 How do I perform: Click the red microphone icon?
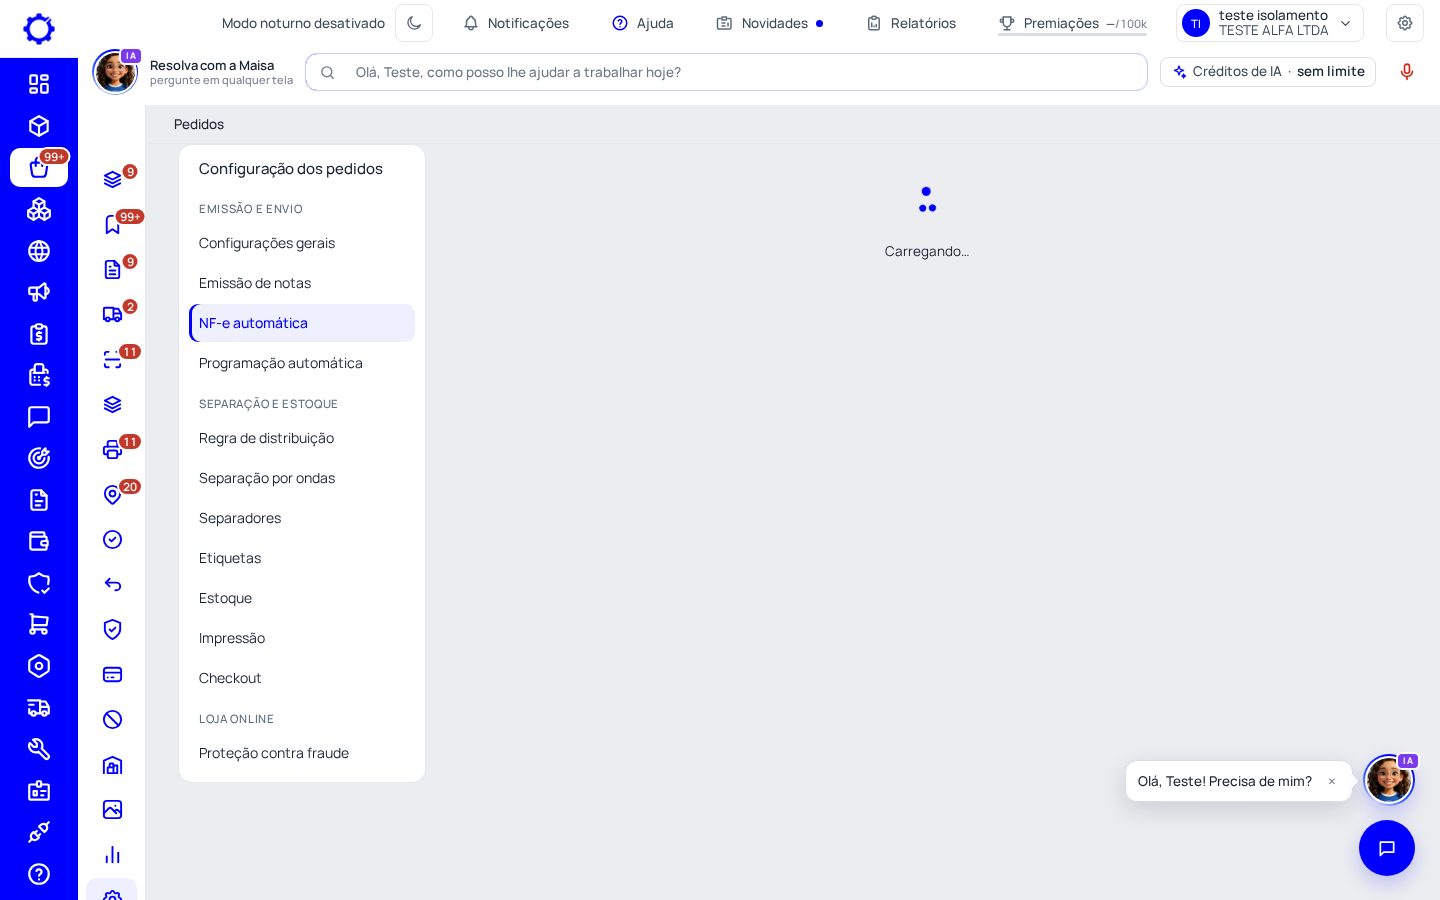point(1407,72)
